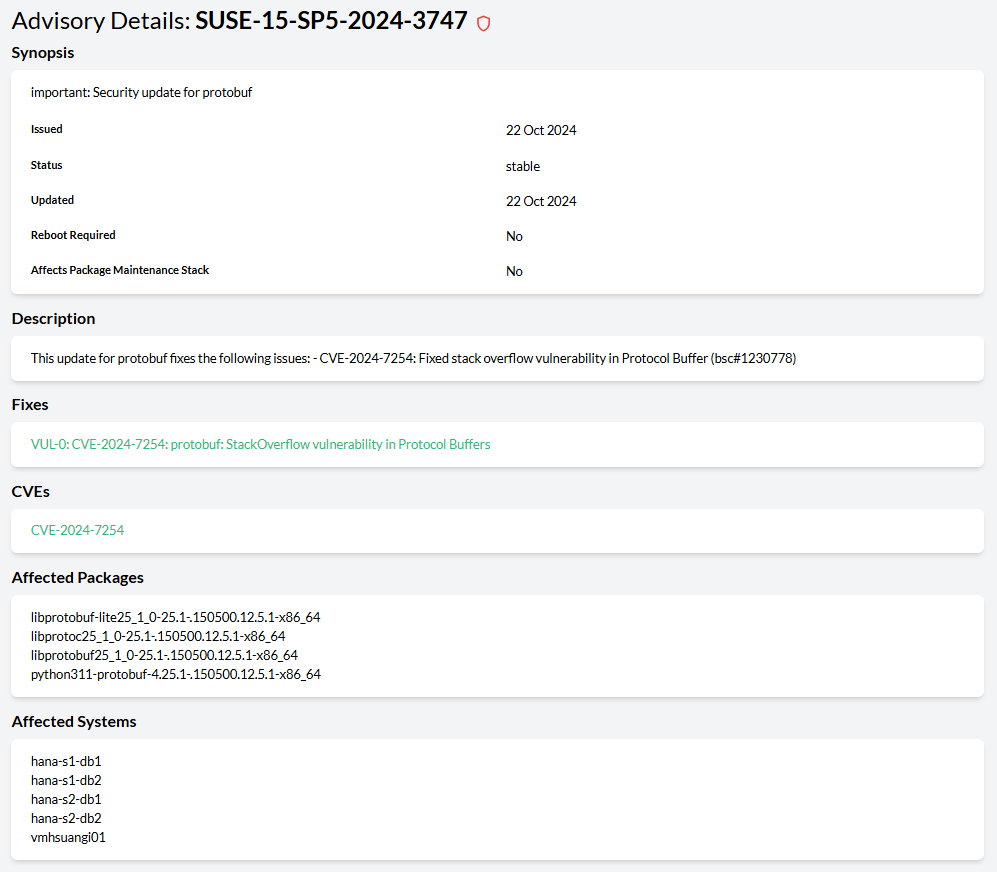Click affected system hana-s2-db1

(66, 799)
